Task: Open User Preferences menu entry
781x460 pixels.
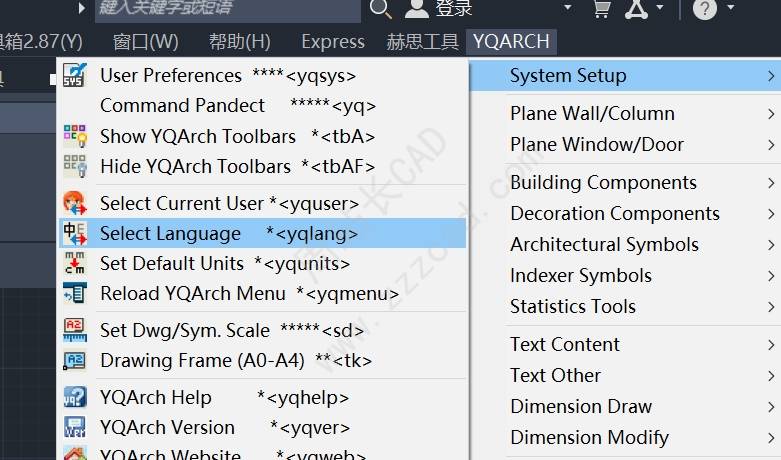Action: click(262, 76)
